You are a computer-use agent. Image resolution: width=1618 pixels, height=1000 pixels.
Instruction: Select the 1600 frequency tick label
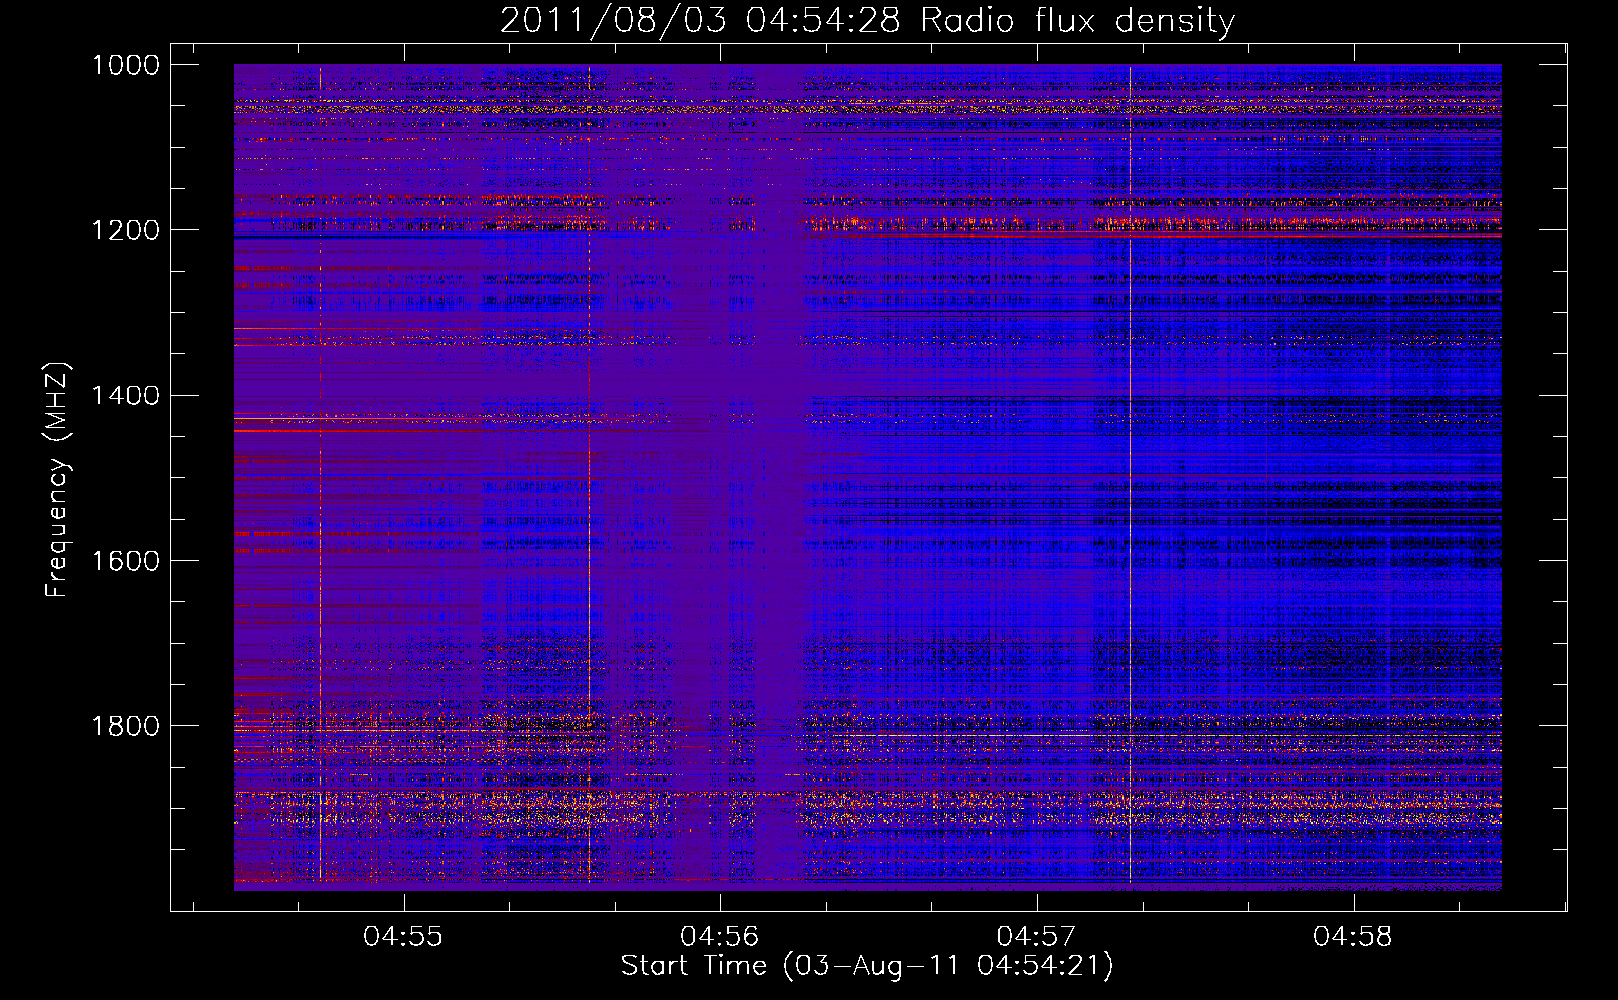click(x=126, y=560)
